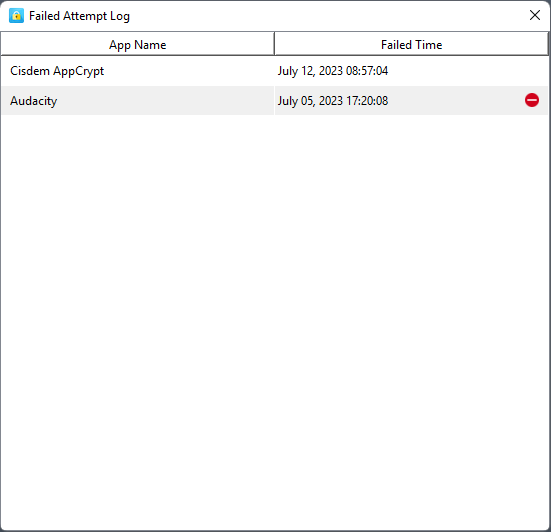The width and height of the screenshot is (551, 532).
Task: Select the July 12, 2023 08:57:04 timestamp
Action: click(333, 71)
